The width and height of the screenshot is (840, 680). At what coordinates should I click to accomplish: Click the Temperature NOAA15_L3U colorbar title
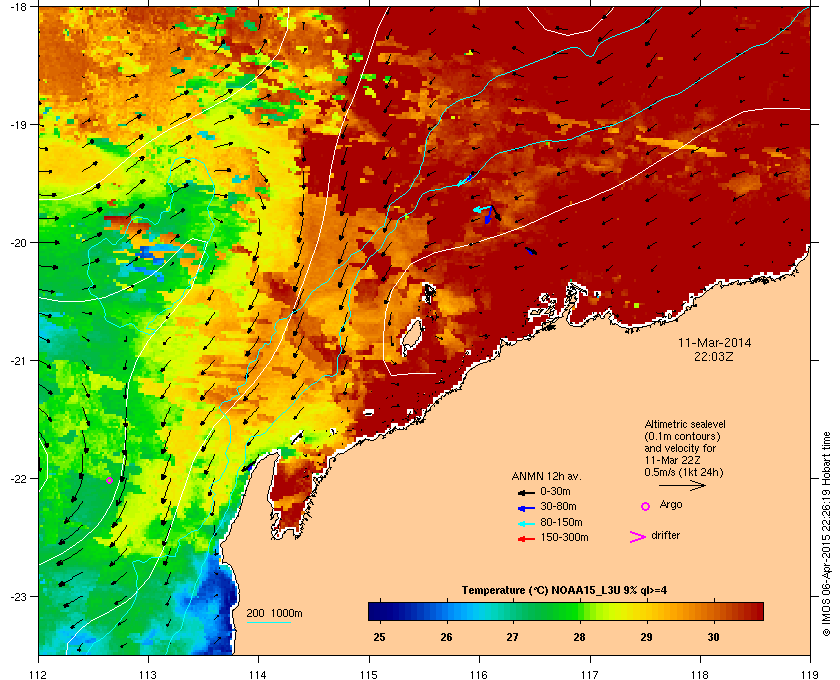(564, 591)
